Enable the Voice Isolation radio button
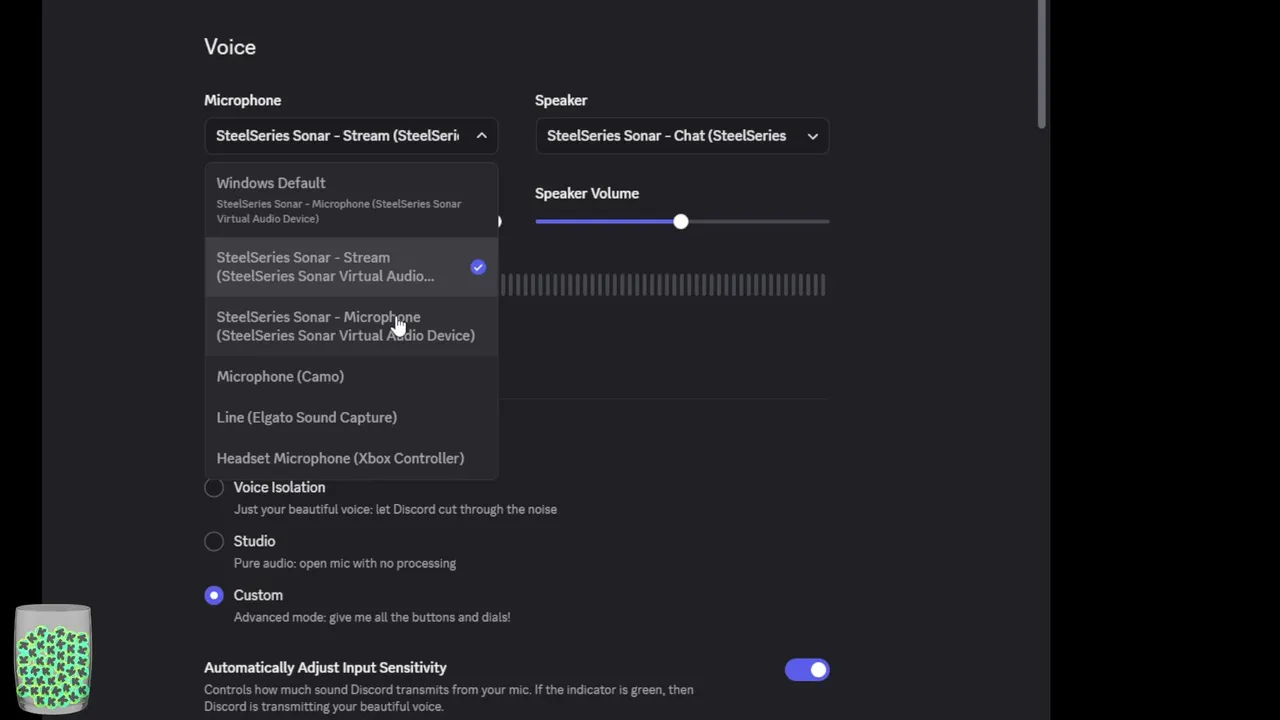1280x720 pixels. [x=214, y=488]
